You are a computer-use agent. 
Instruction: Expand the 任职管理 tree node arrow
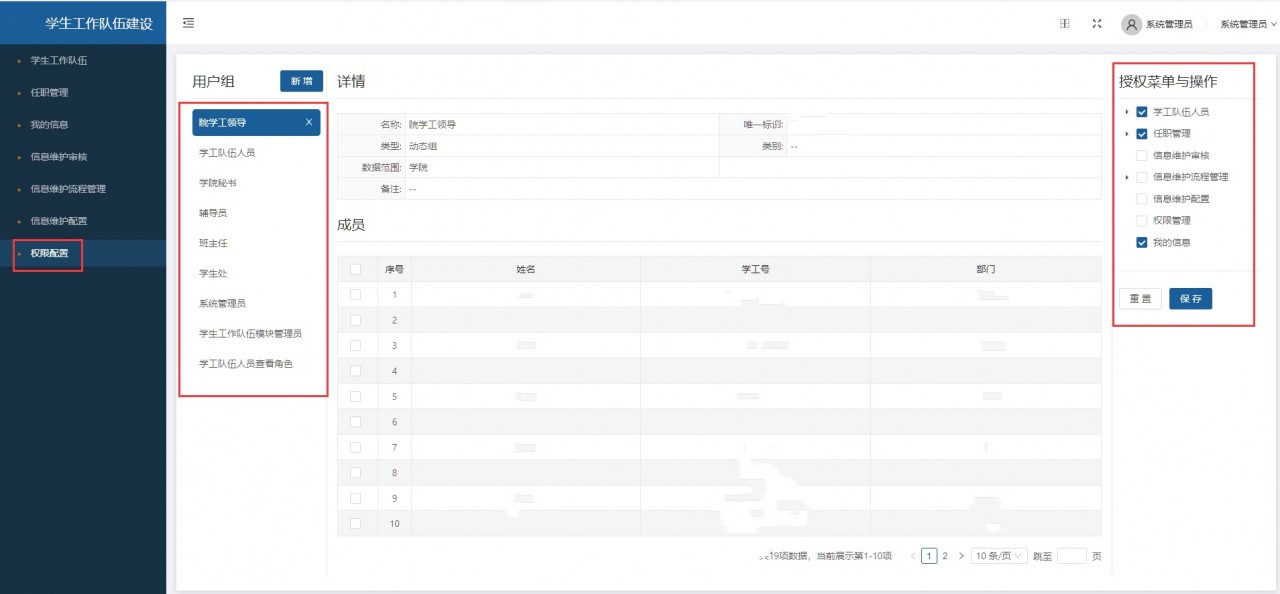click(1127, 134)
